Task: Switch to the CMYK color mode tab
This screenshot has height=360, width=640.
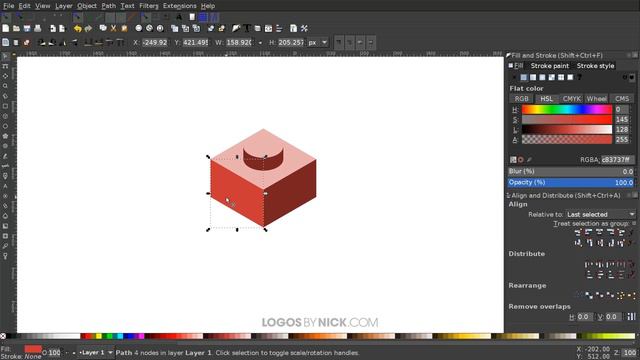Action: [571, 99]
